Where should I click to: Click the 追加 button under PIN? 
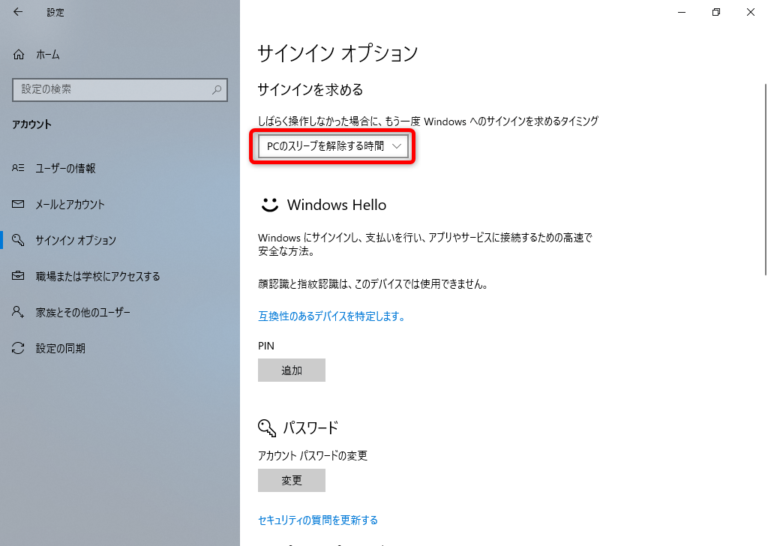pyautogui.click(x=291, y=370)
